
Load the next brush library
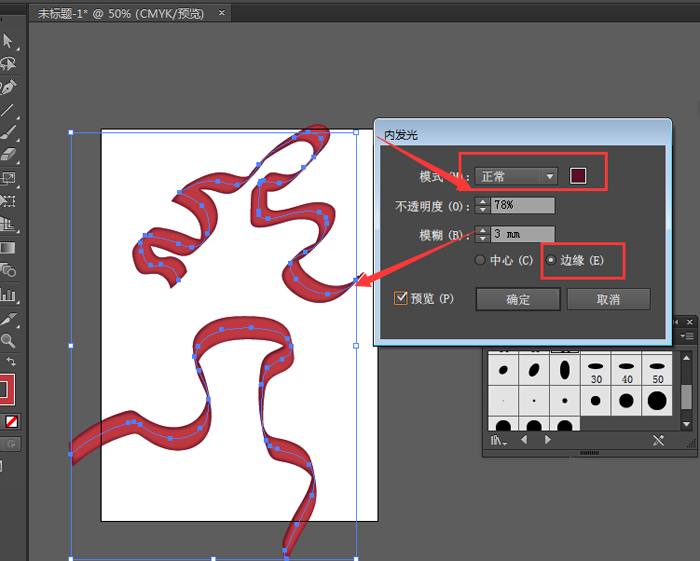[x=548, y=440]
